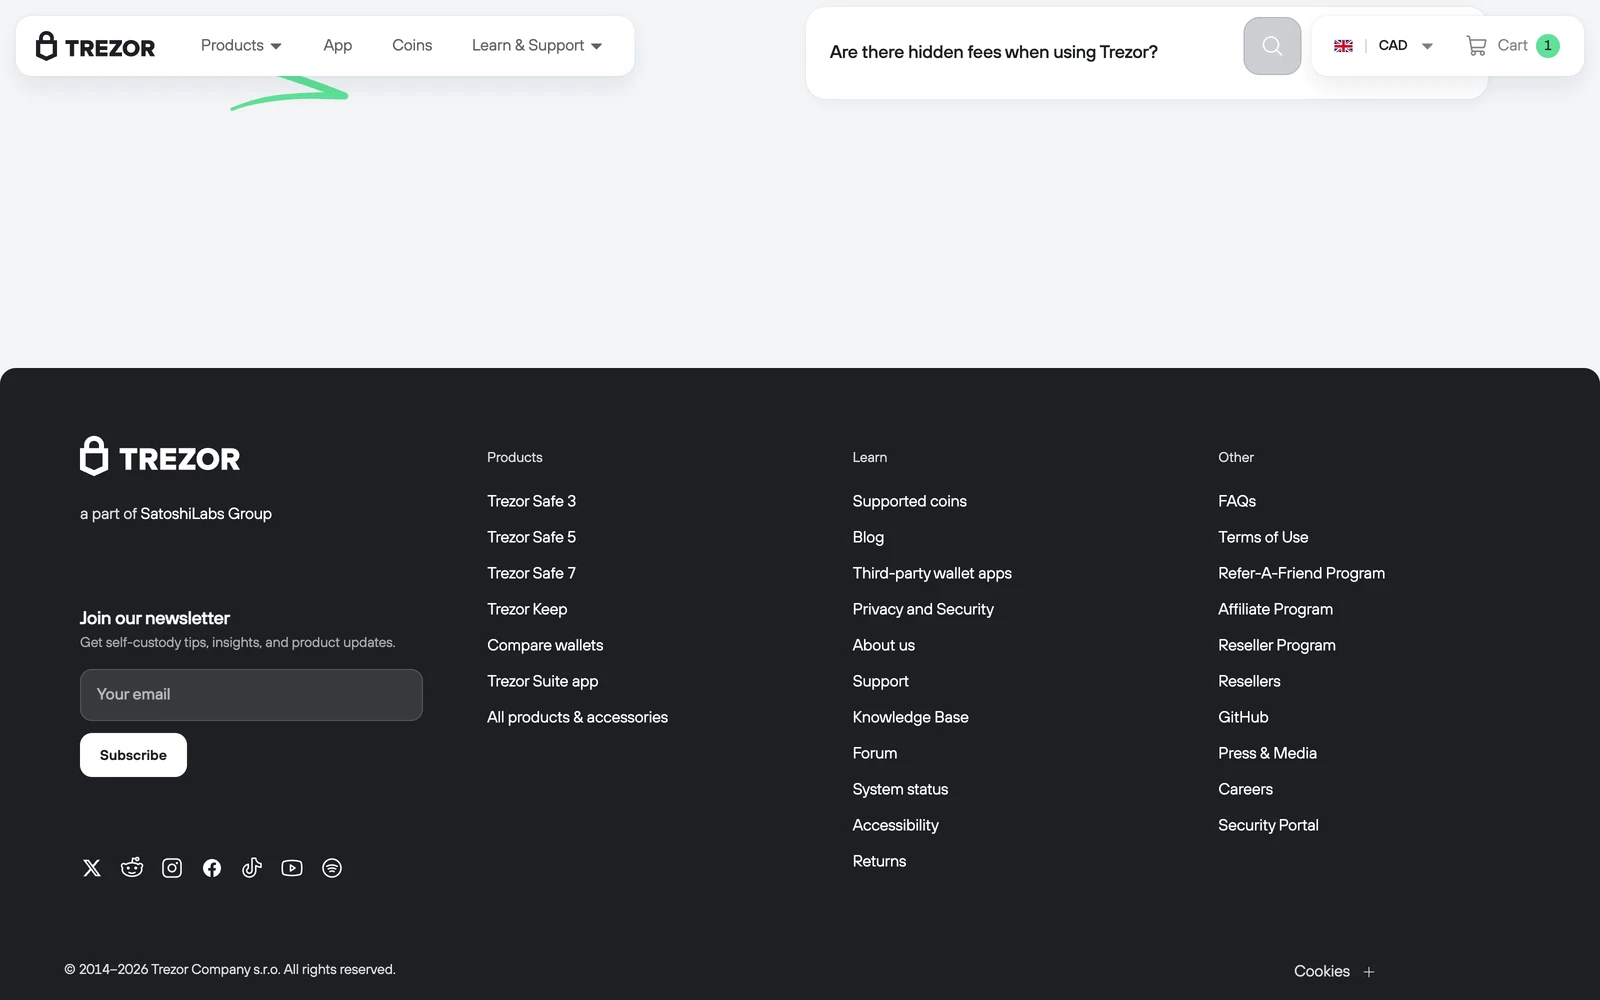Open the footer Support link
Viewport: 1600px width, 1000px height.
tap(881, 681)
